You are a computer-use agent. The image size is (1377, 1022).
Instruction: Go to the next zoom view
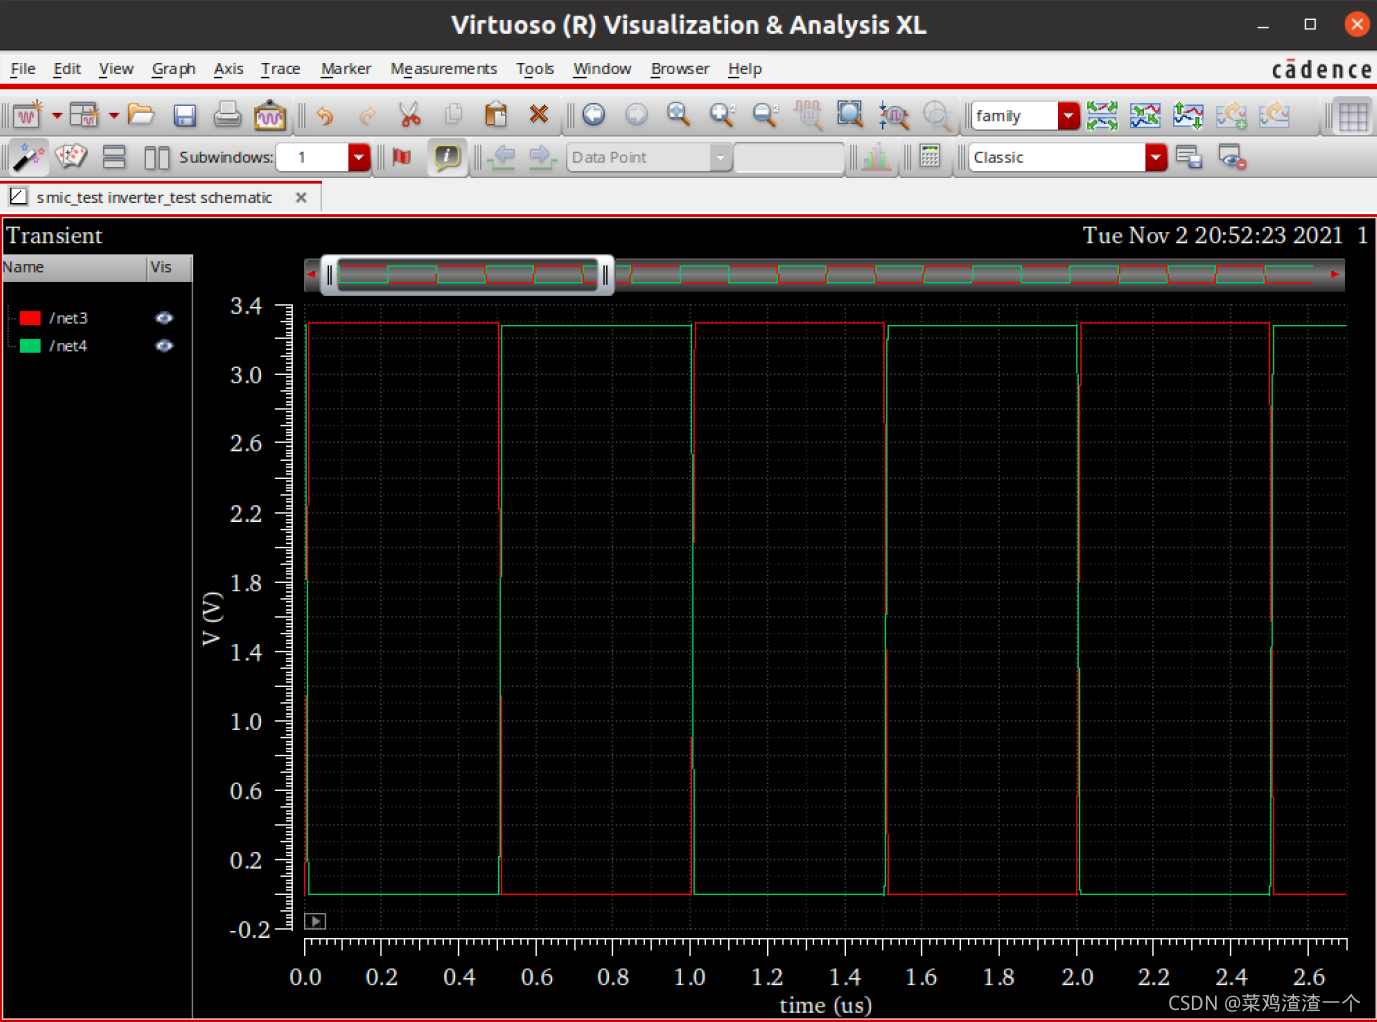point(636,115)
